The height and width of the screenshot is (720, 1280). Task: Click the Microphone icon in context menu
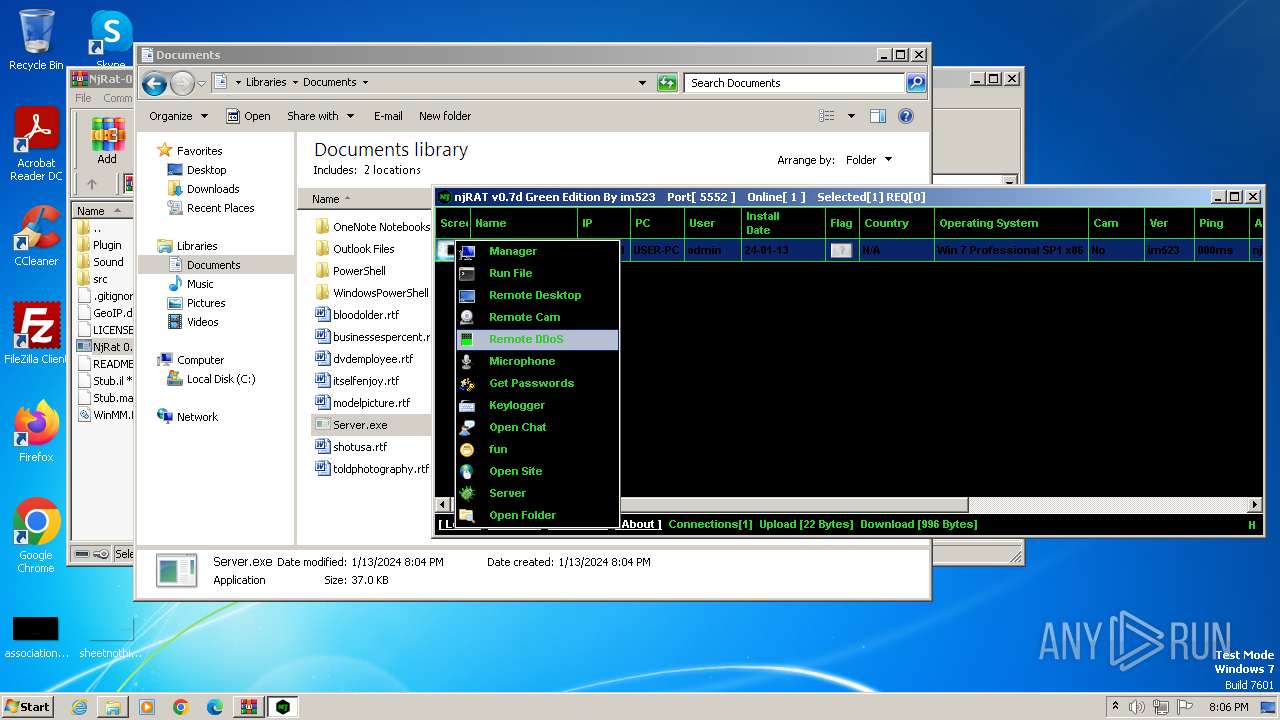(467, 361)
